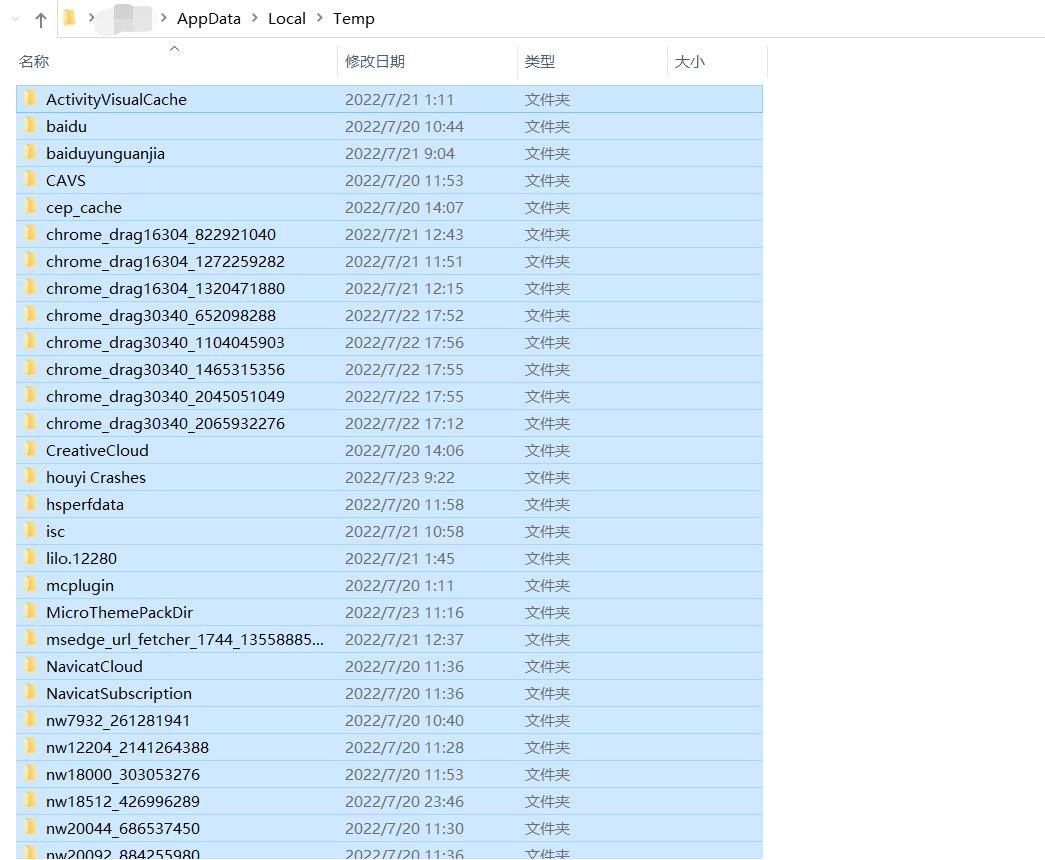Click the folder icon in address bar
The height and width of the screenshot is (860, 1045).
point(69,18)
